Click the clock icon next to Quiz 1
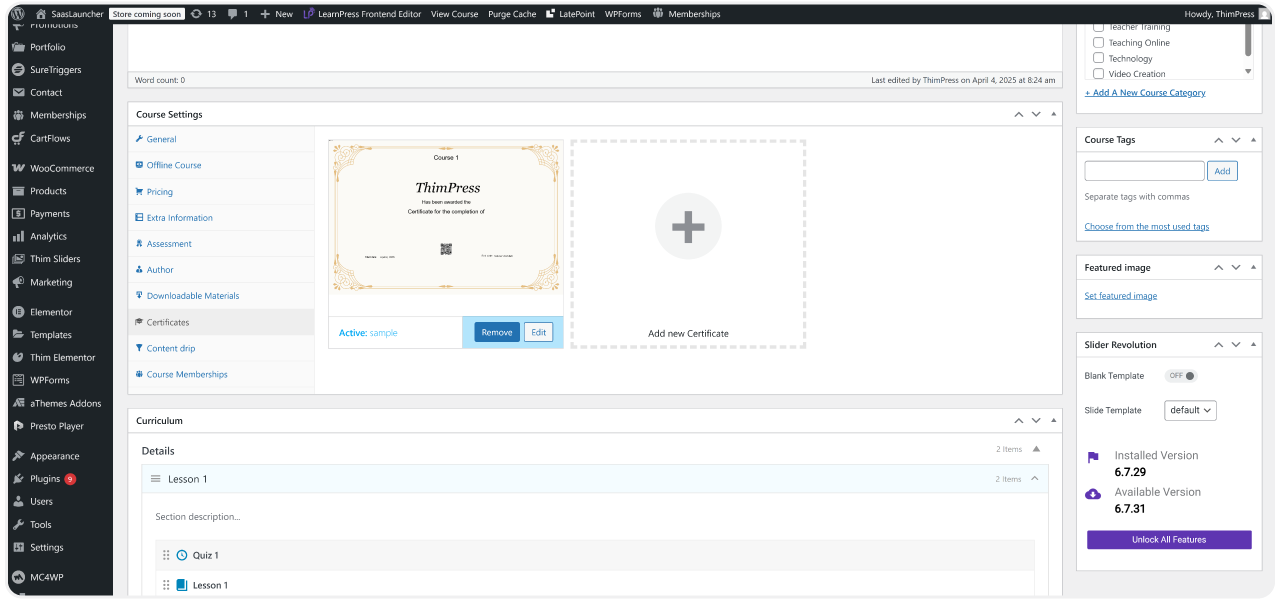Image resolution: width=1280 pixels, height=600 pixels. (x=181, y=555)
